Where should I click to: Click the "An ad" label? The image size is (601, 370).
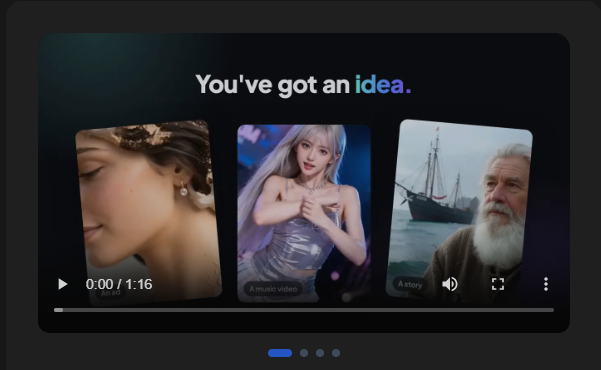111,293
